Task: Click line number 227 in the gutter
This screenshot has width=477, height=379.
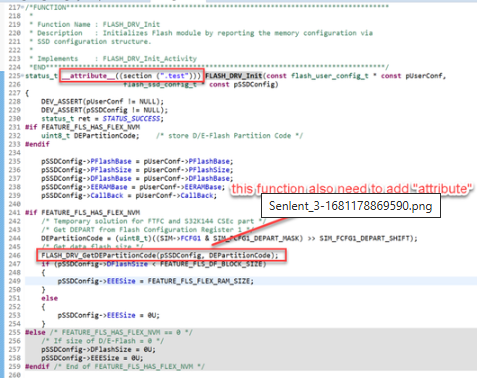Action: [x=14, y=93]
